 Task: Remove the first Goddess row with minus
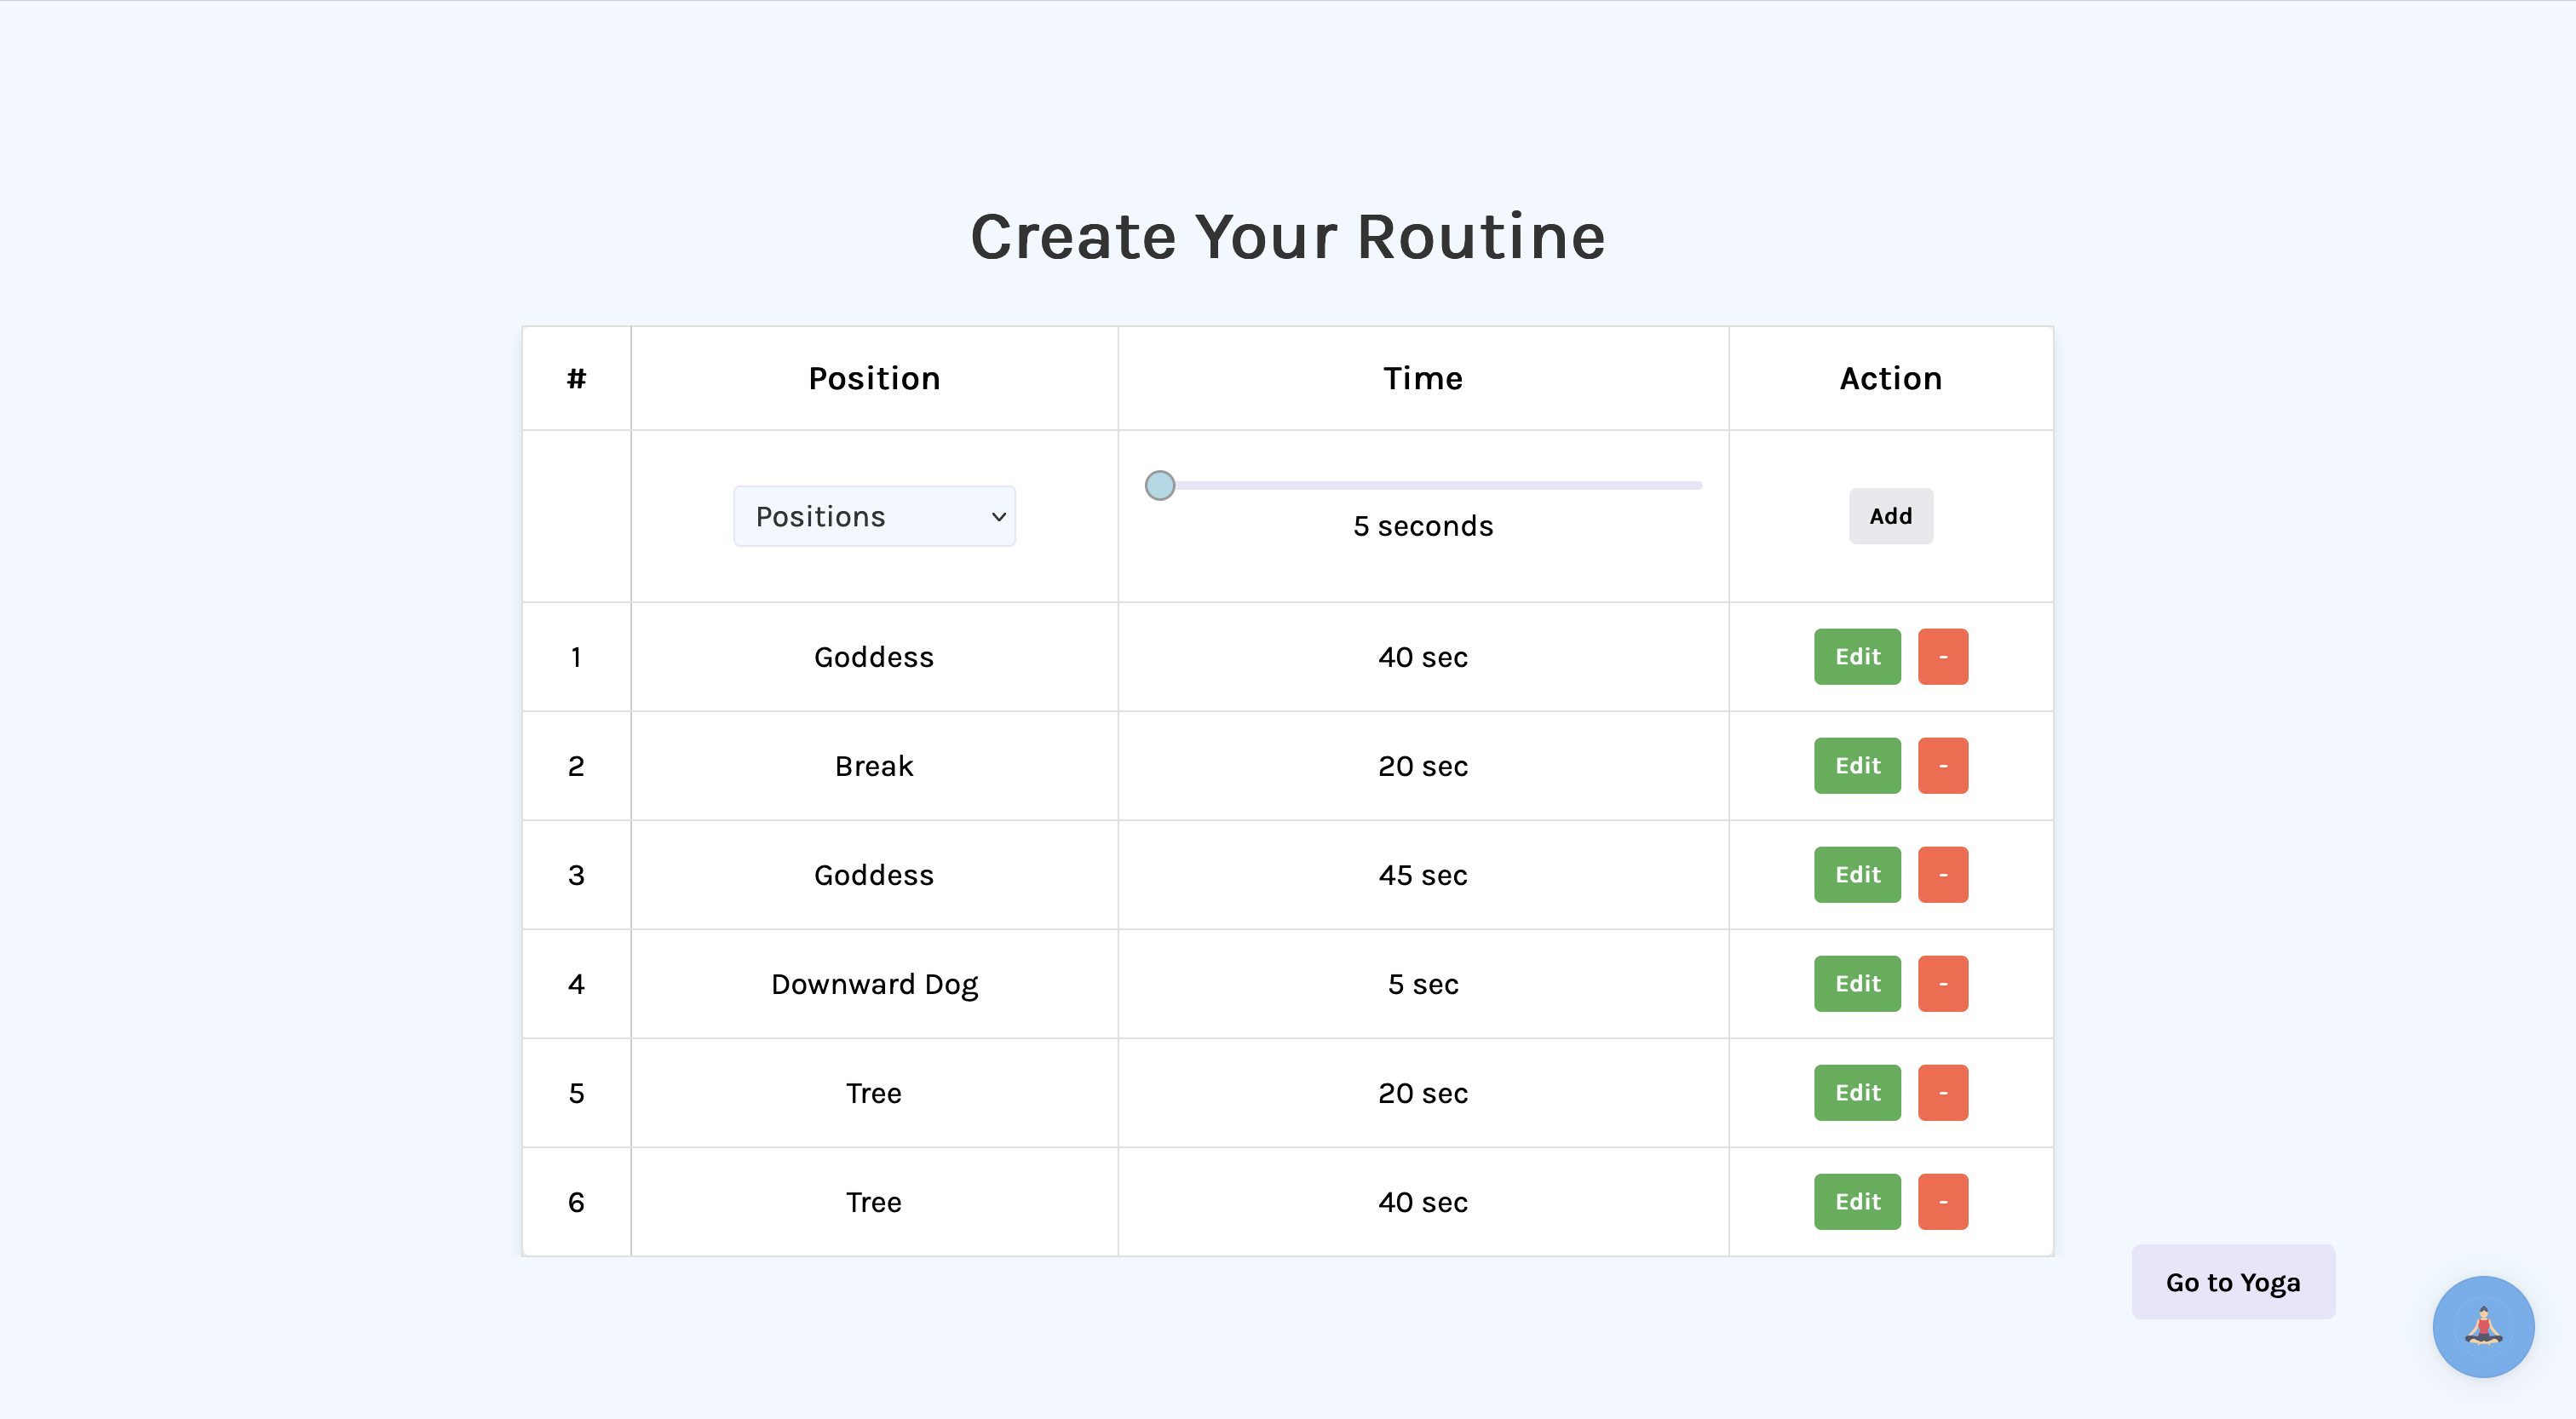tap(1942, 657)
